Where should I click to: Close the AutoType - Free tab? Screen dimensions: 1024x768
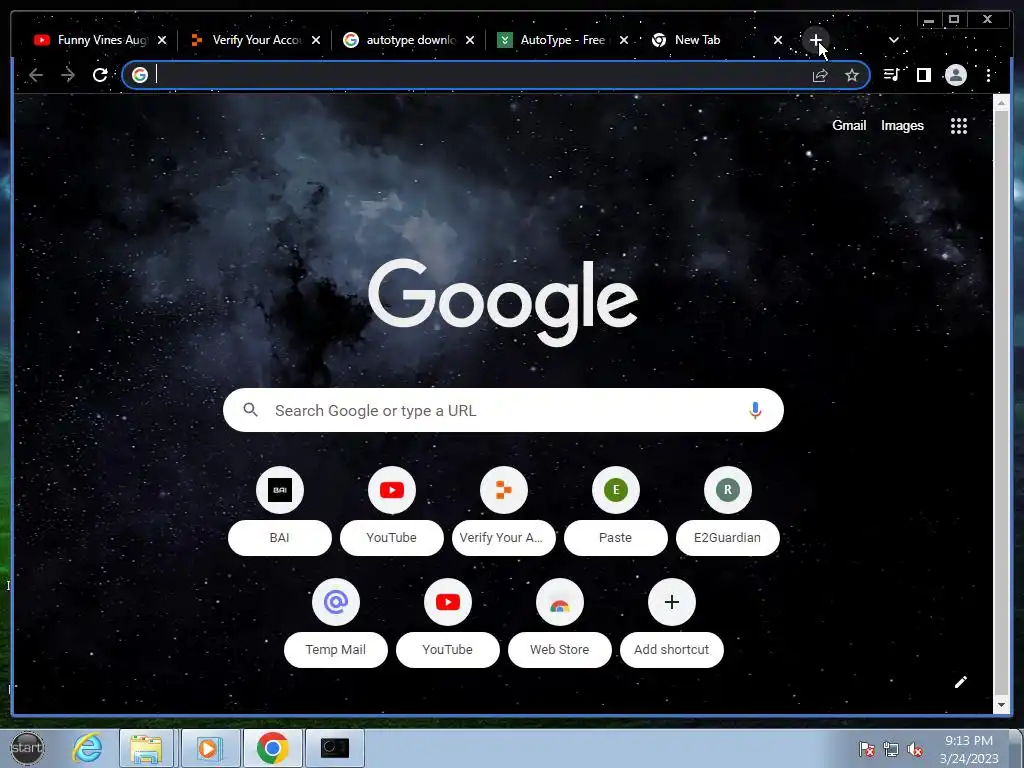pos(624,40)
